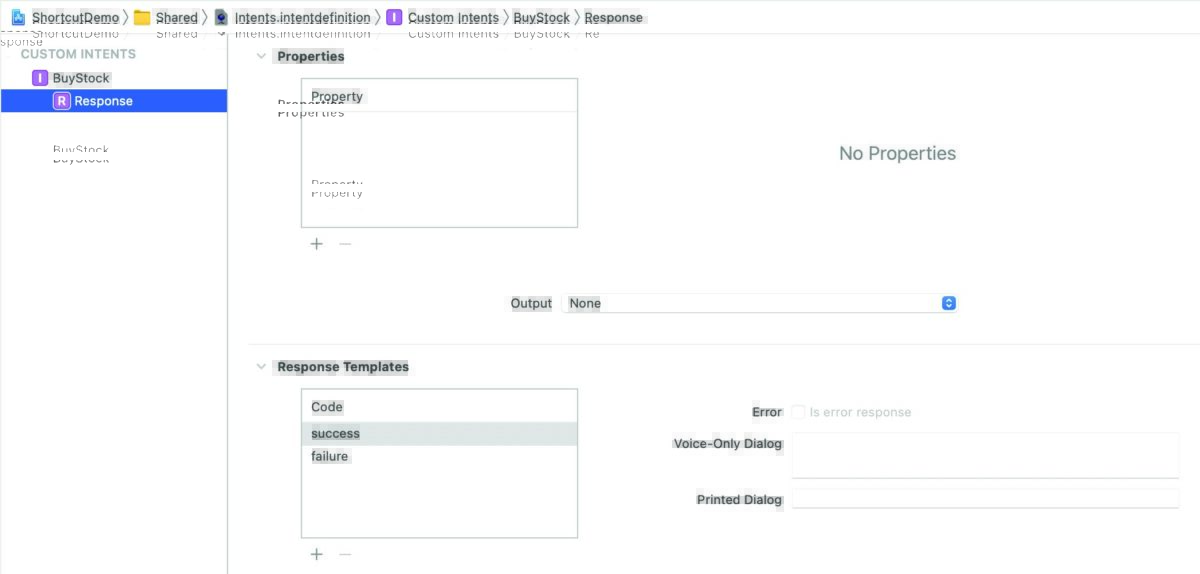This screenshot has width=1200, height=574.
Task: Click the purple Custom Intents icon in breadcrumb
Action: point(394,17)
